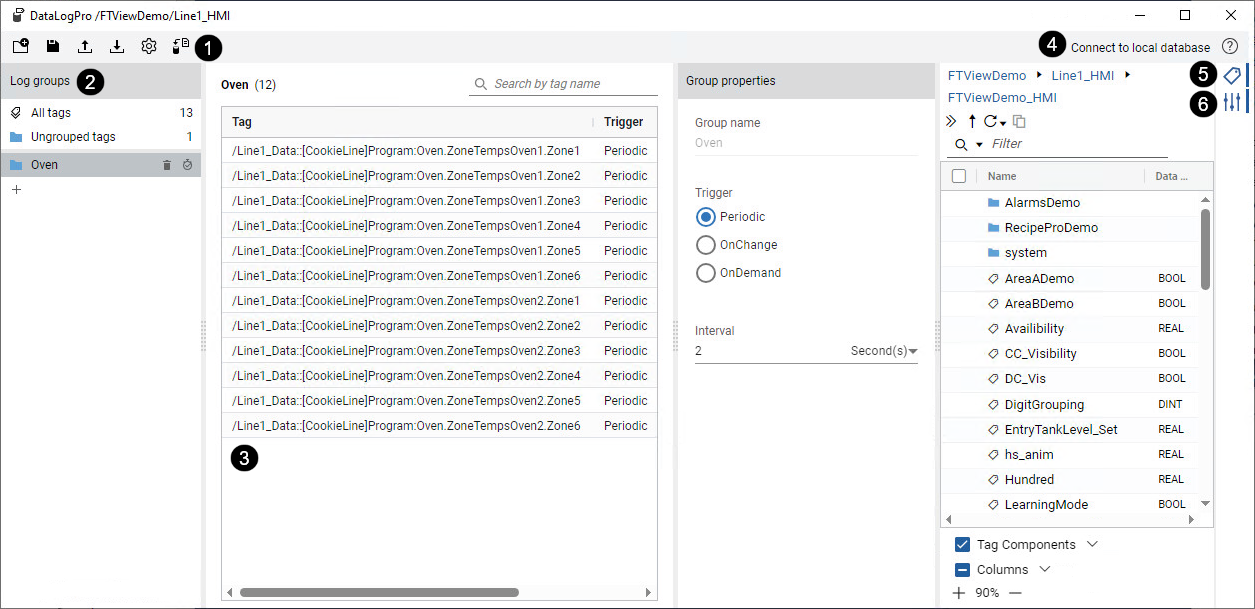Viewport: 1255px width, 609px height.
Task: Save the configuration with the floppy disk icon
Action: tap(53, 46)
